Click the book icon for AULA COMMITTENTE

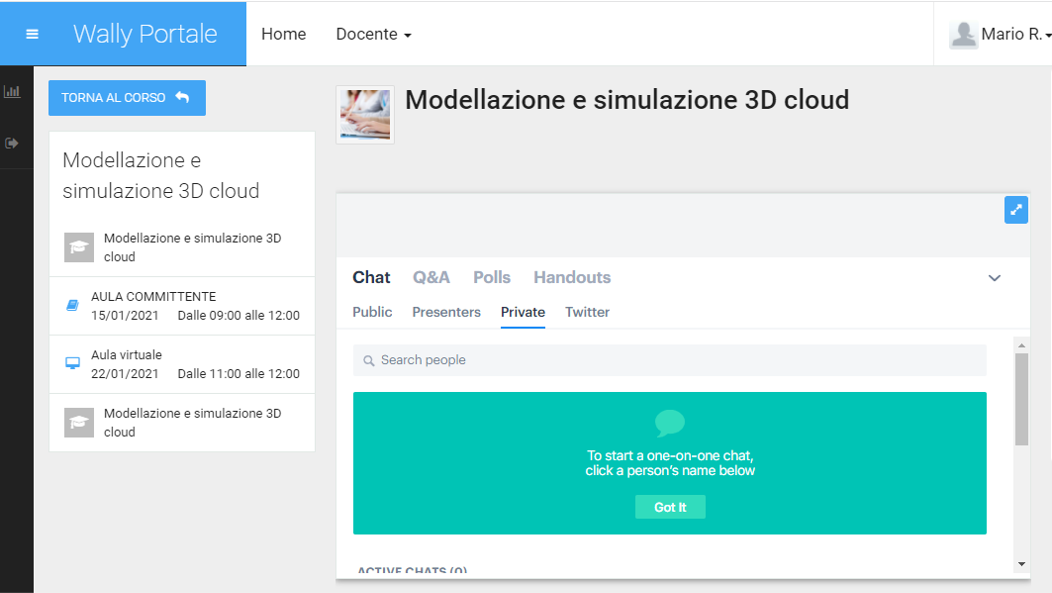pyautogui.click(x=72, y=306)
